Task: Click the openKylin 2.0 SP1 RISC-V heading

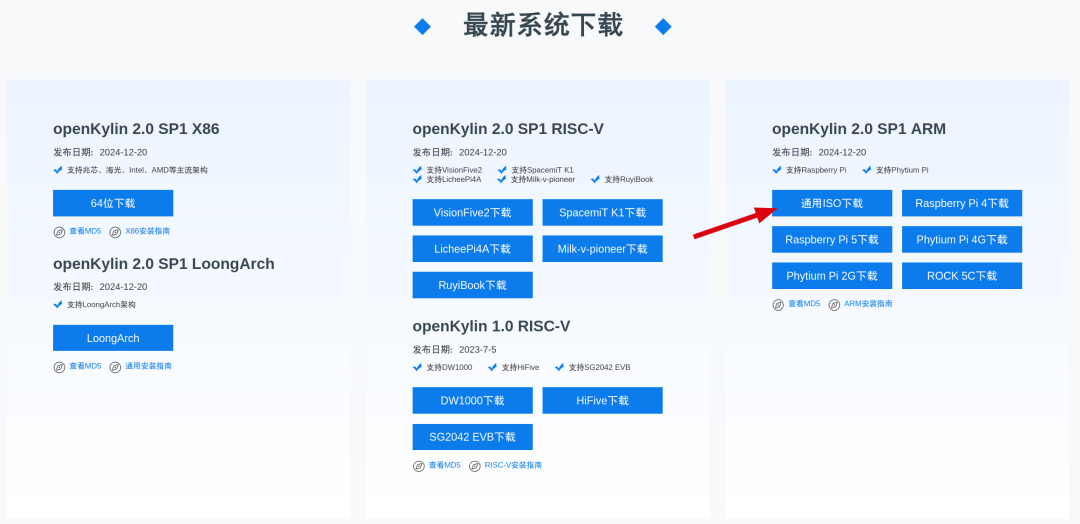Action: click(508, 129)
